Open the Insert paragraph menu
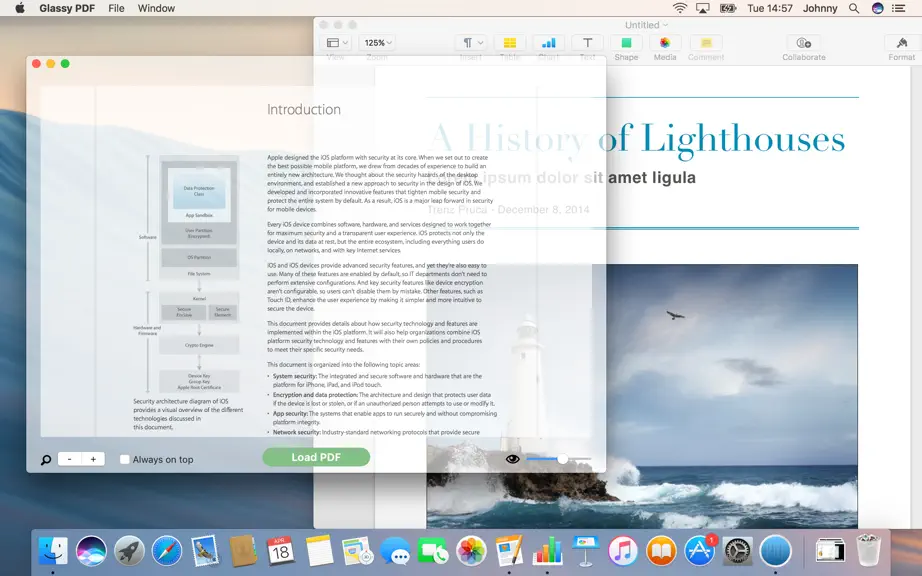Image resolution: width=922 pixels, height=576 pixels. 472,42
